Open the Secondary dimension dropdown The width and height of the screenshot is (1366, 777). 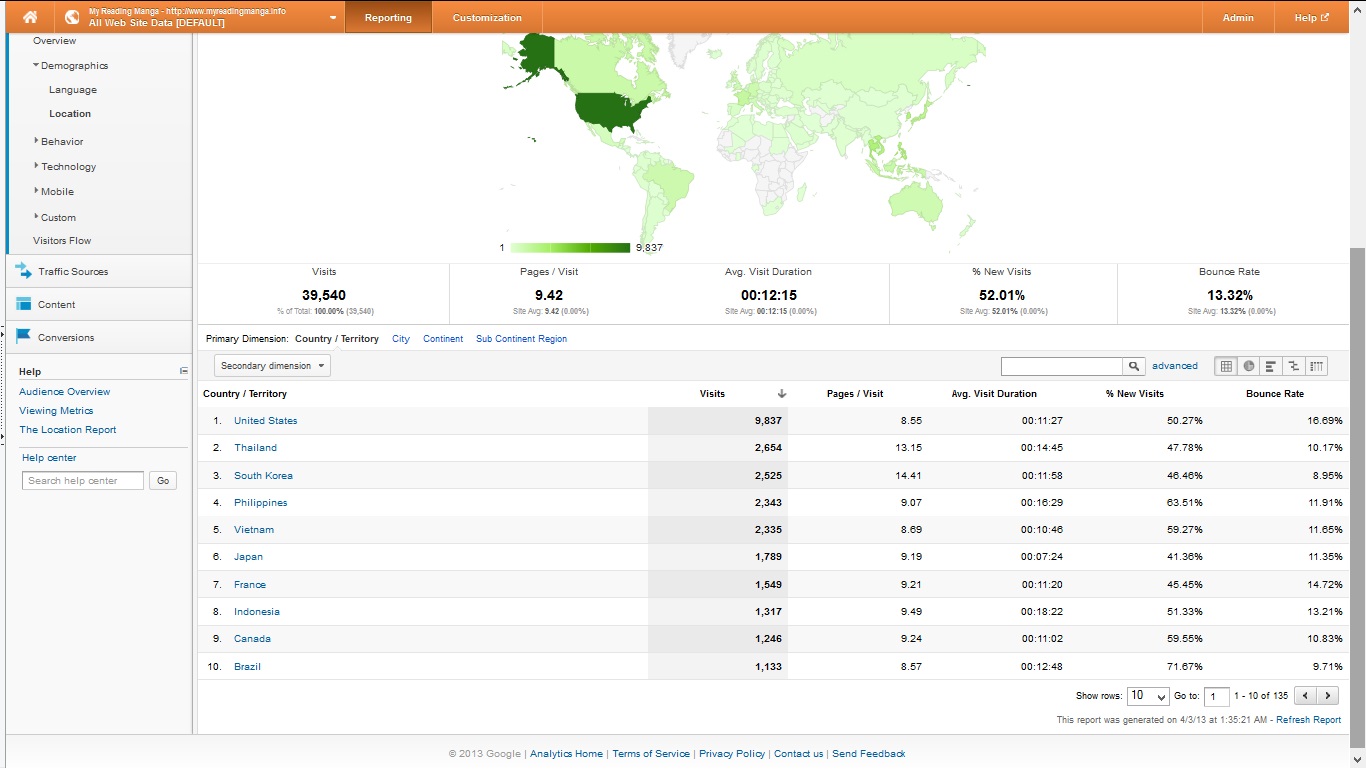[272, 366]
